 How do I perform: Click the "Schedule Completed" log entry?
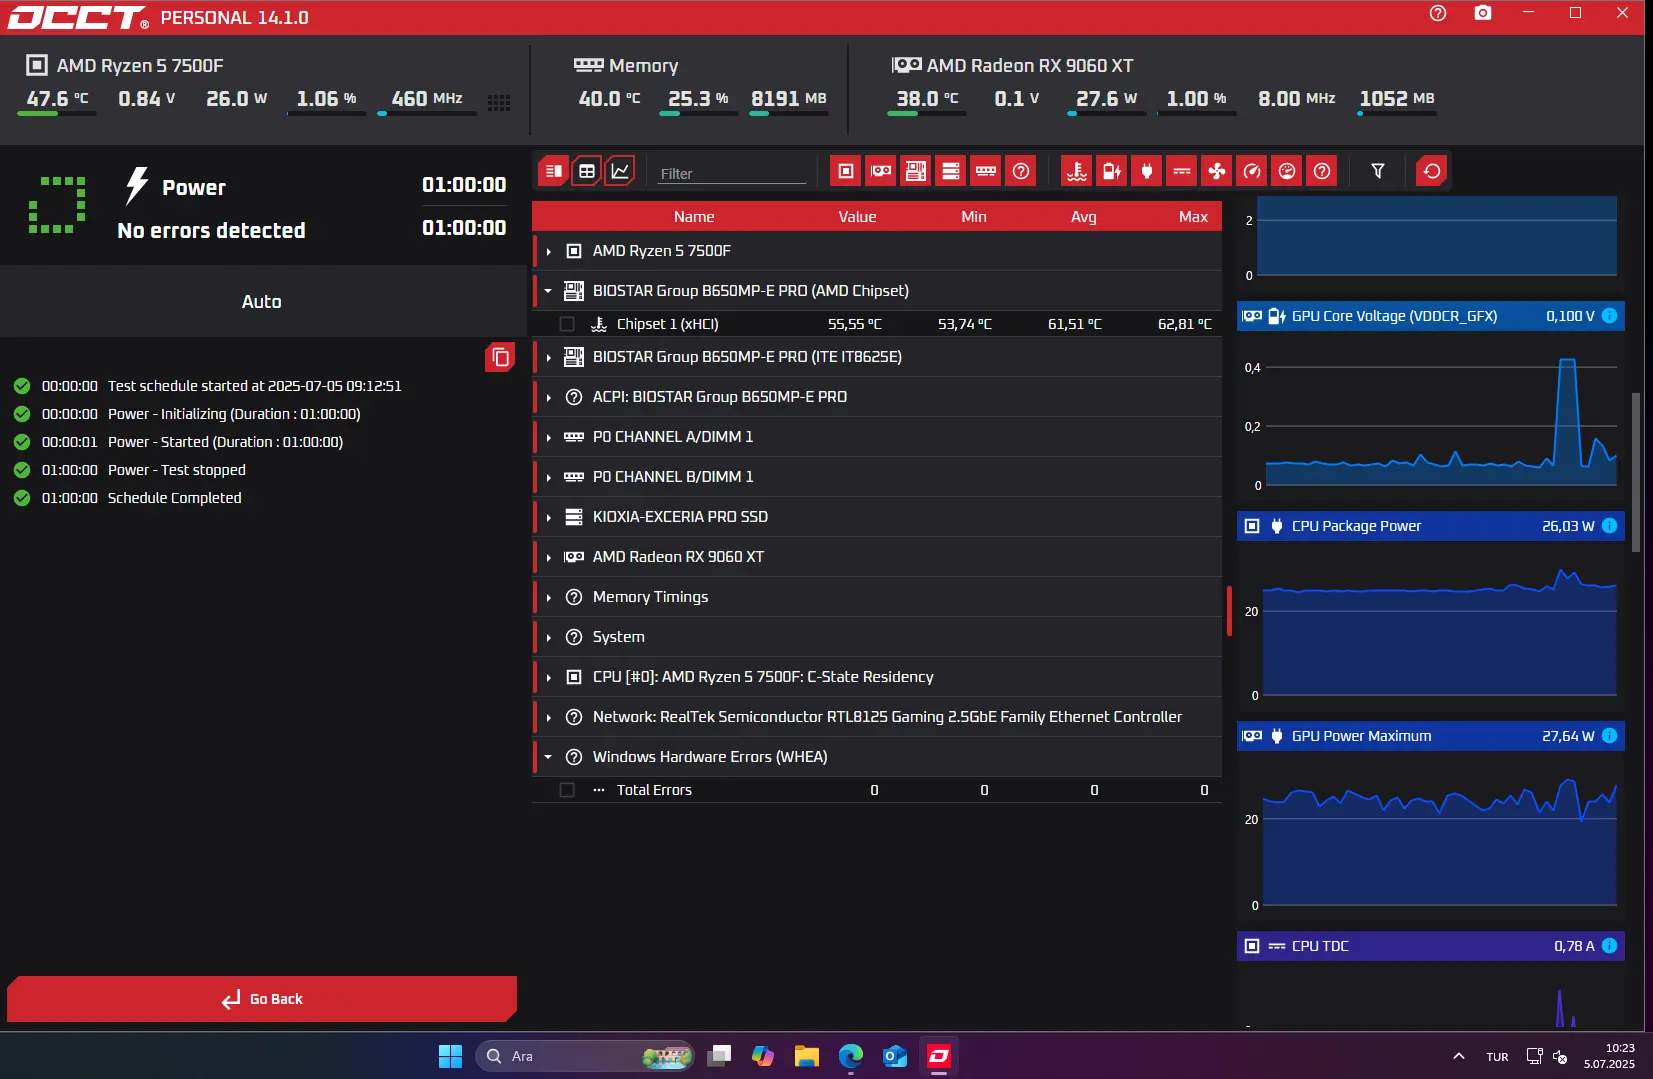click(175, 498)
